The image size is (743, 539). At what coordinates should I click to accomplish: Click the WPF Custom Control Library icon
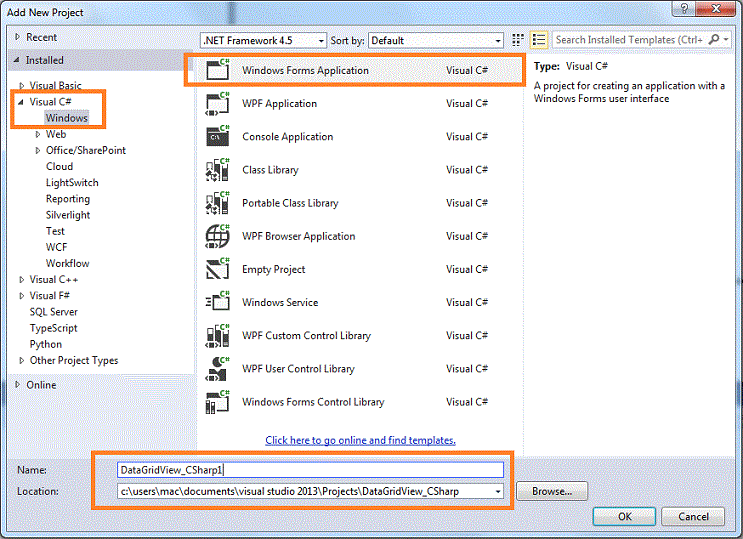point(217,335)
